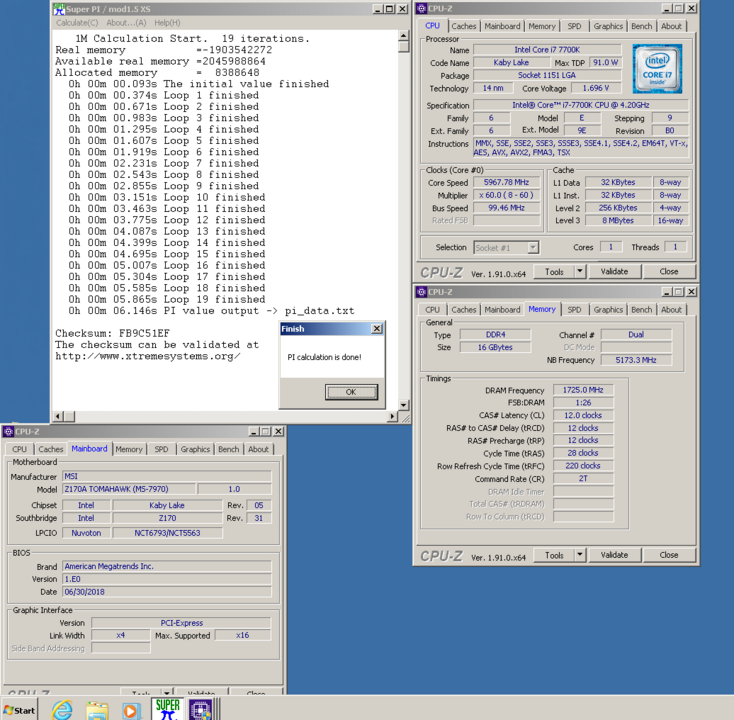734x720 pixels.
Task: Select Bench tab in Mainboard CPU-Z window
Action: pos(228,449)
